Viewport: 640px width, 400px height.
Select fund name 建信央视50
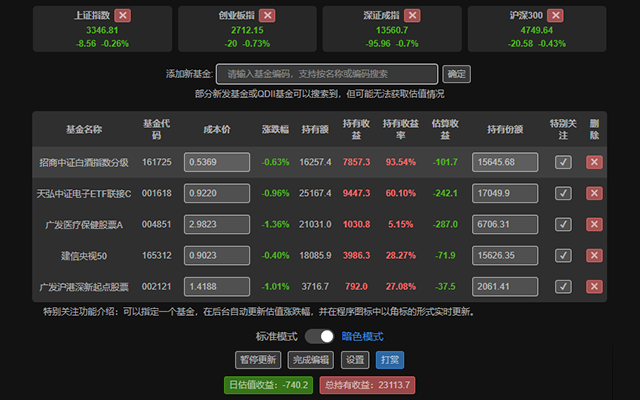coord(84,256)
